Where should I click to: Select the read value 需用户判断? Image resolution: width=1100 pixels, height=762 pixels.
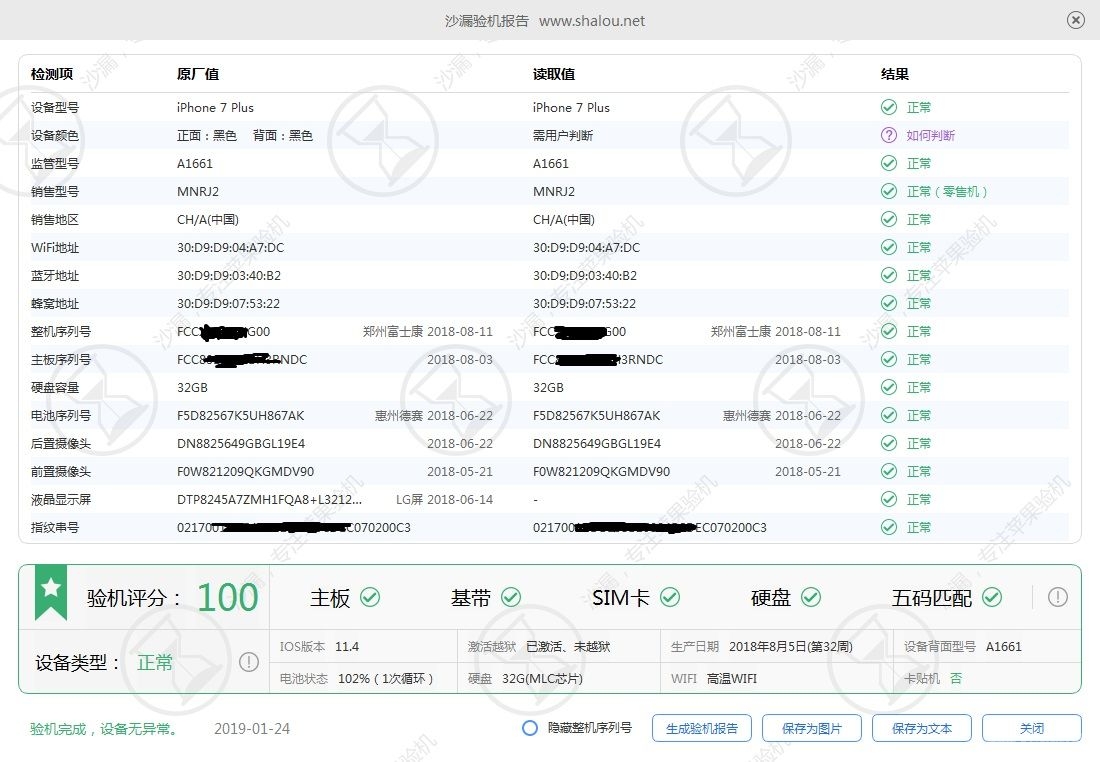coord(563,135)
